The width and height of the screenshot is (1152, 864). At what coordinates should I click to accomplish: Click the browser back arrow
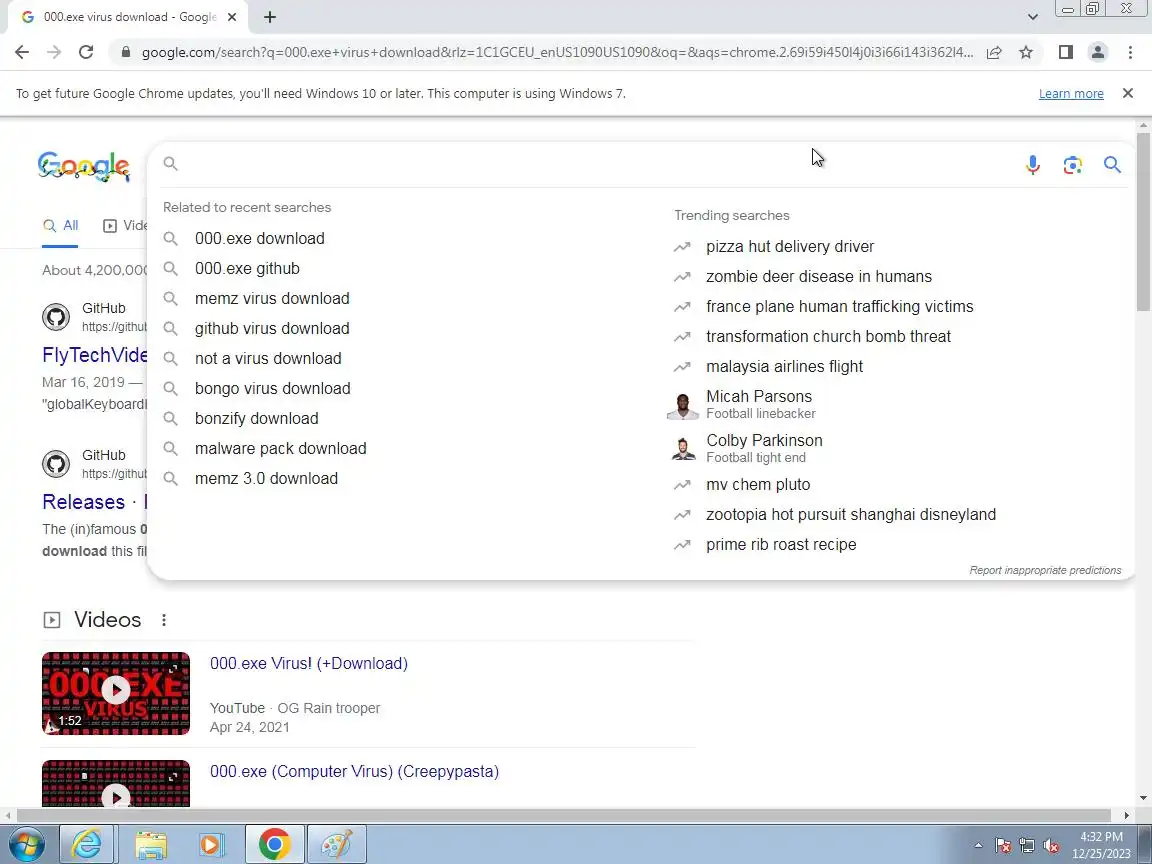[22, 52]
